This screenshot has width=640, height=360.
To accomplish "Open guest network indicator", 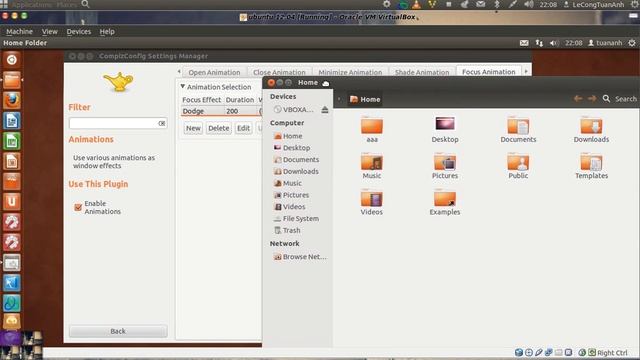I will (539, 43).
